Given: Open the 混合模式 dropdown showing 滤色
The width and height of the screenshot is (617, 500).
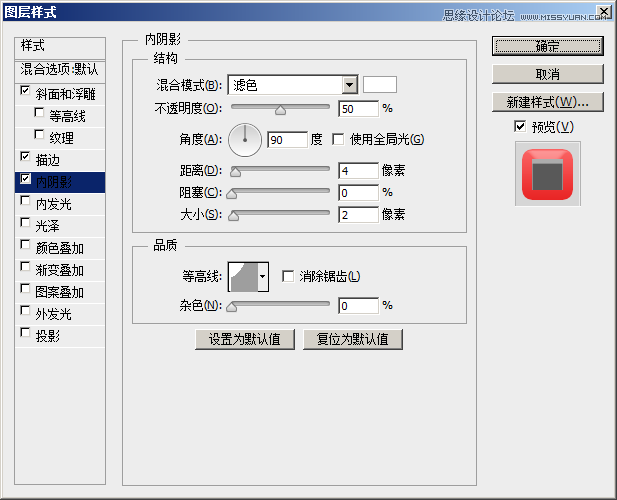Looking at the screenshot, I should point(292,85).
